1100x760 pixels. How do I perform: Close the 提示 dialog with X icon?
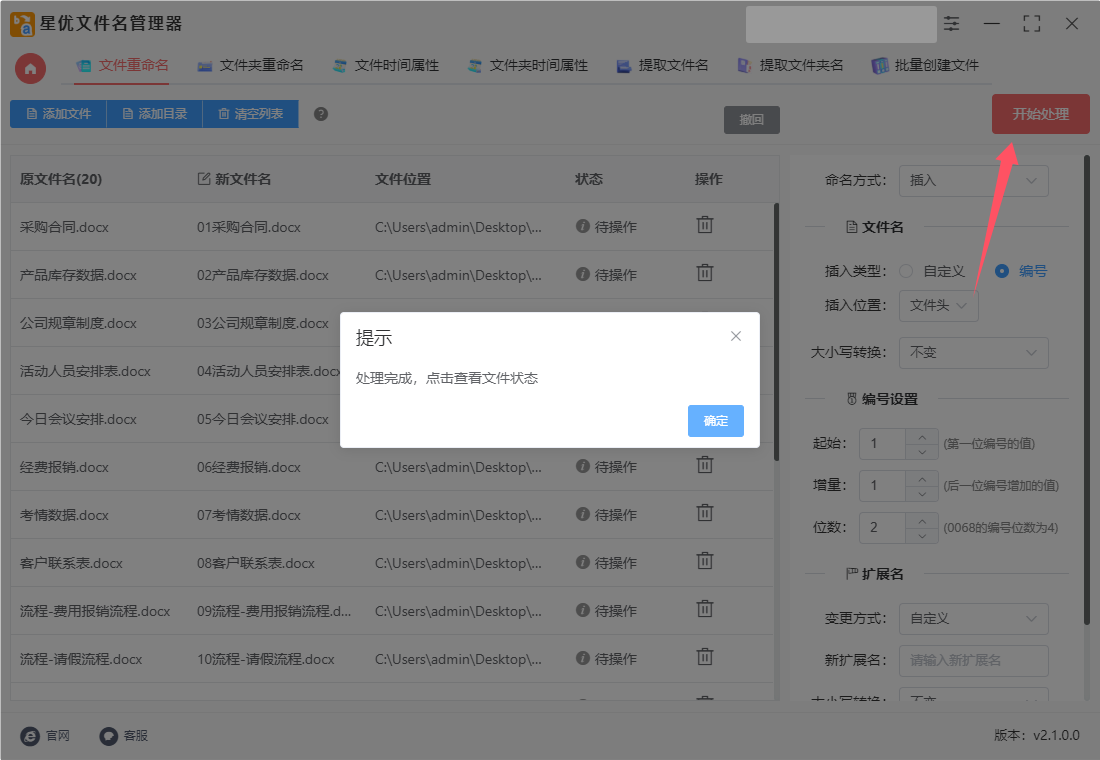tap(735, 336)
